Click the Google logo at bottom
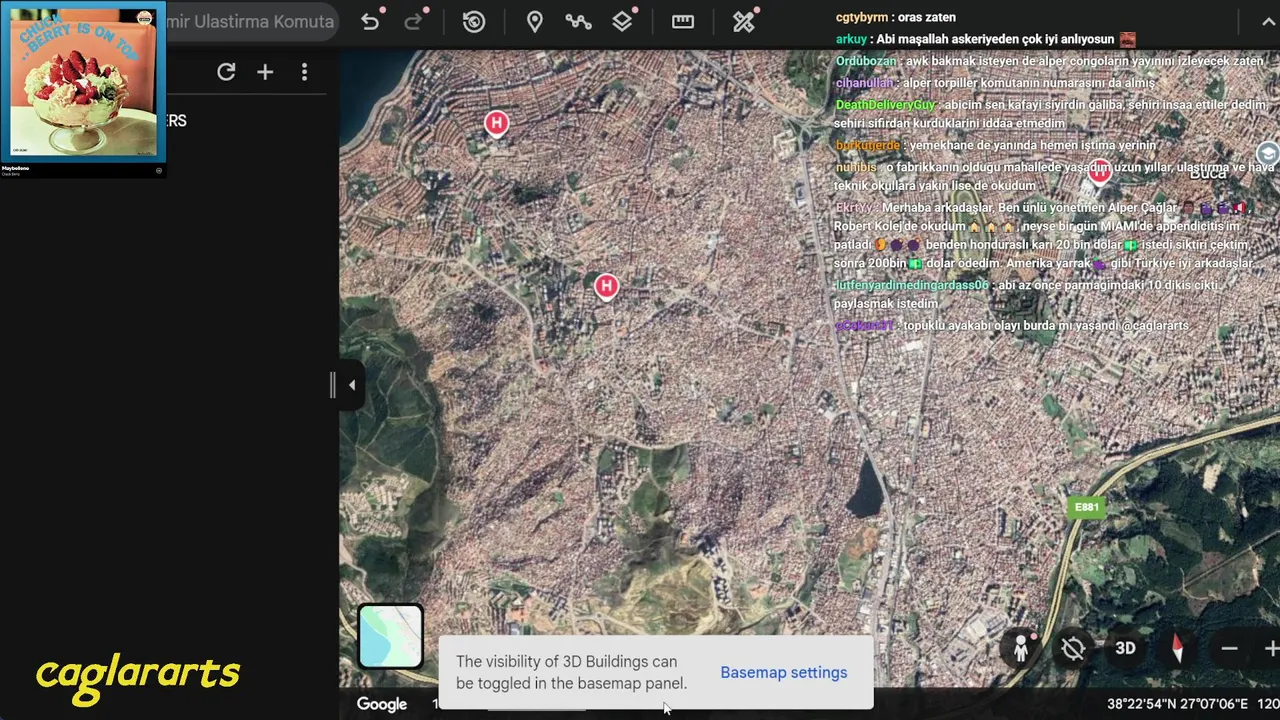 (x=382, y=704)
